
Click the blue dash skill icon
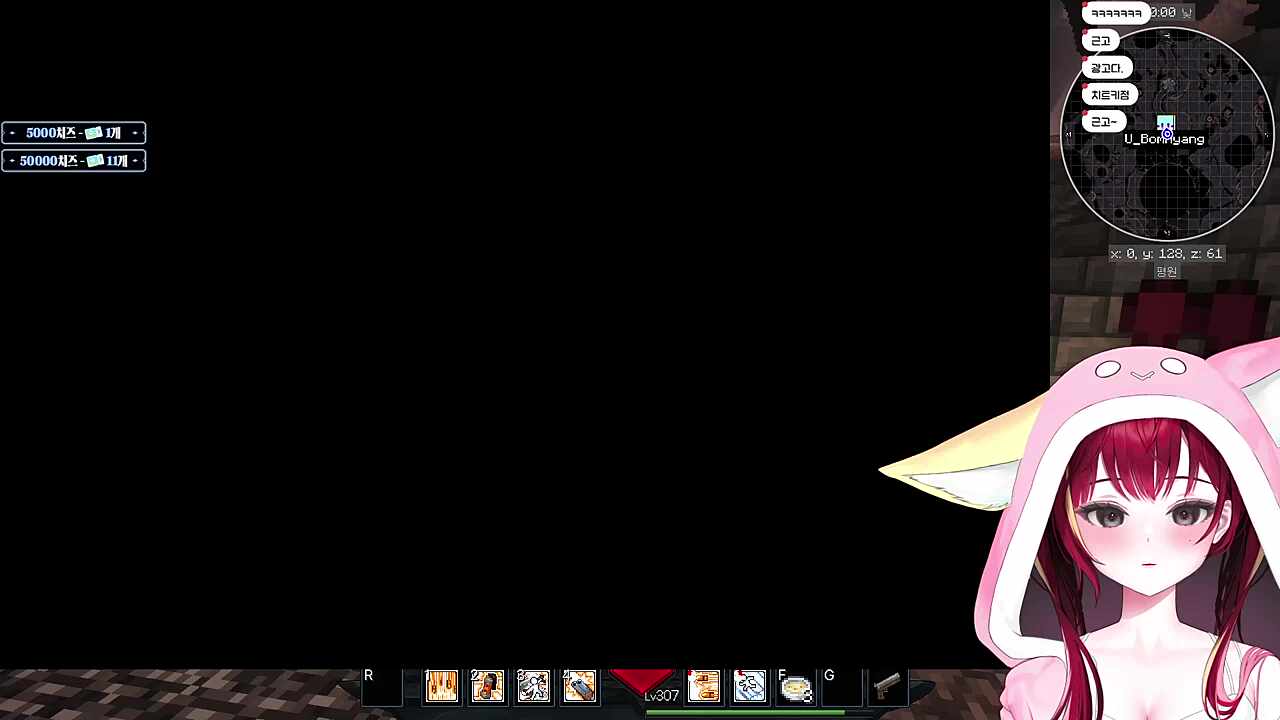pos(750,686)
